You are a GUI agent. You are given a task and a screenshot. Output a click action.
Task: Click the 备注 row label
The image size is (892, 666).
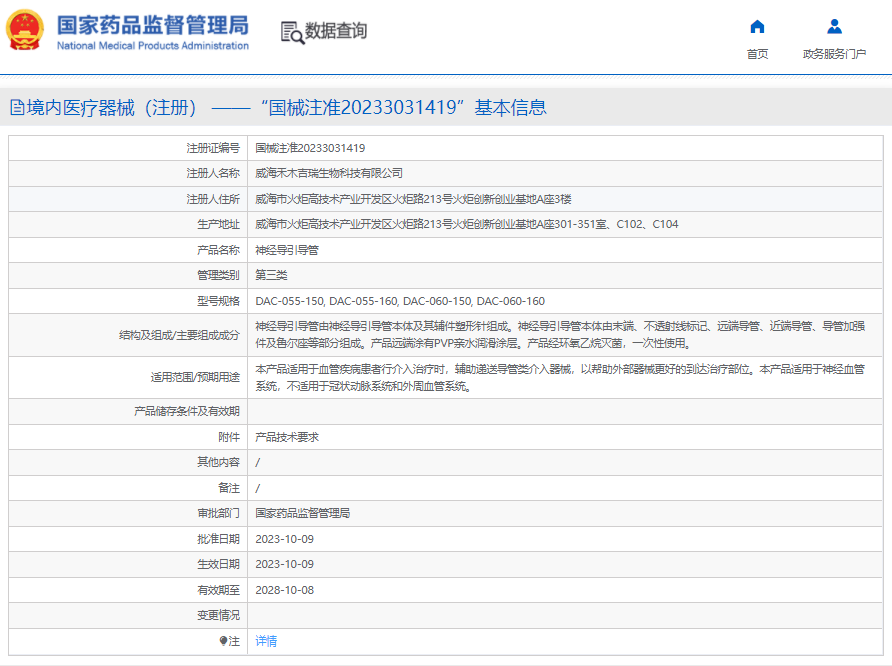pyautogui.click(x=229, y=488)
